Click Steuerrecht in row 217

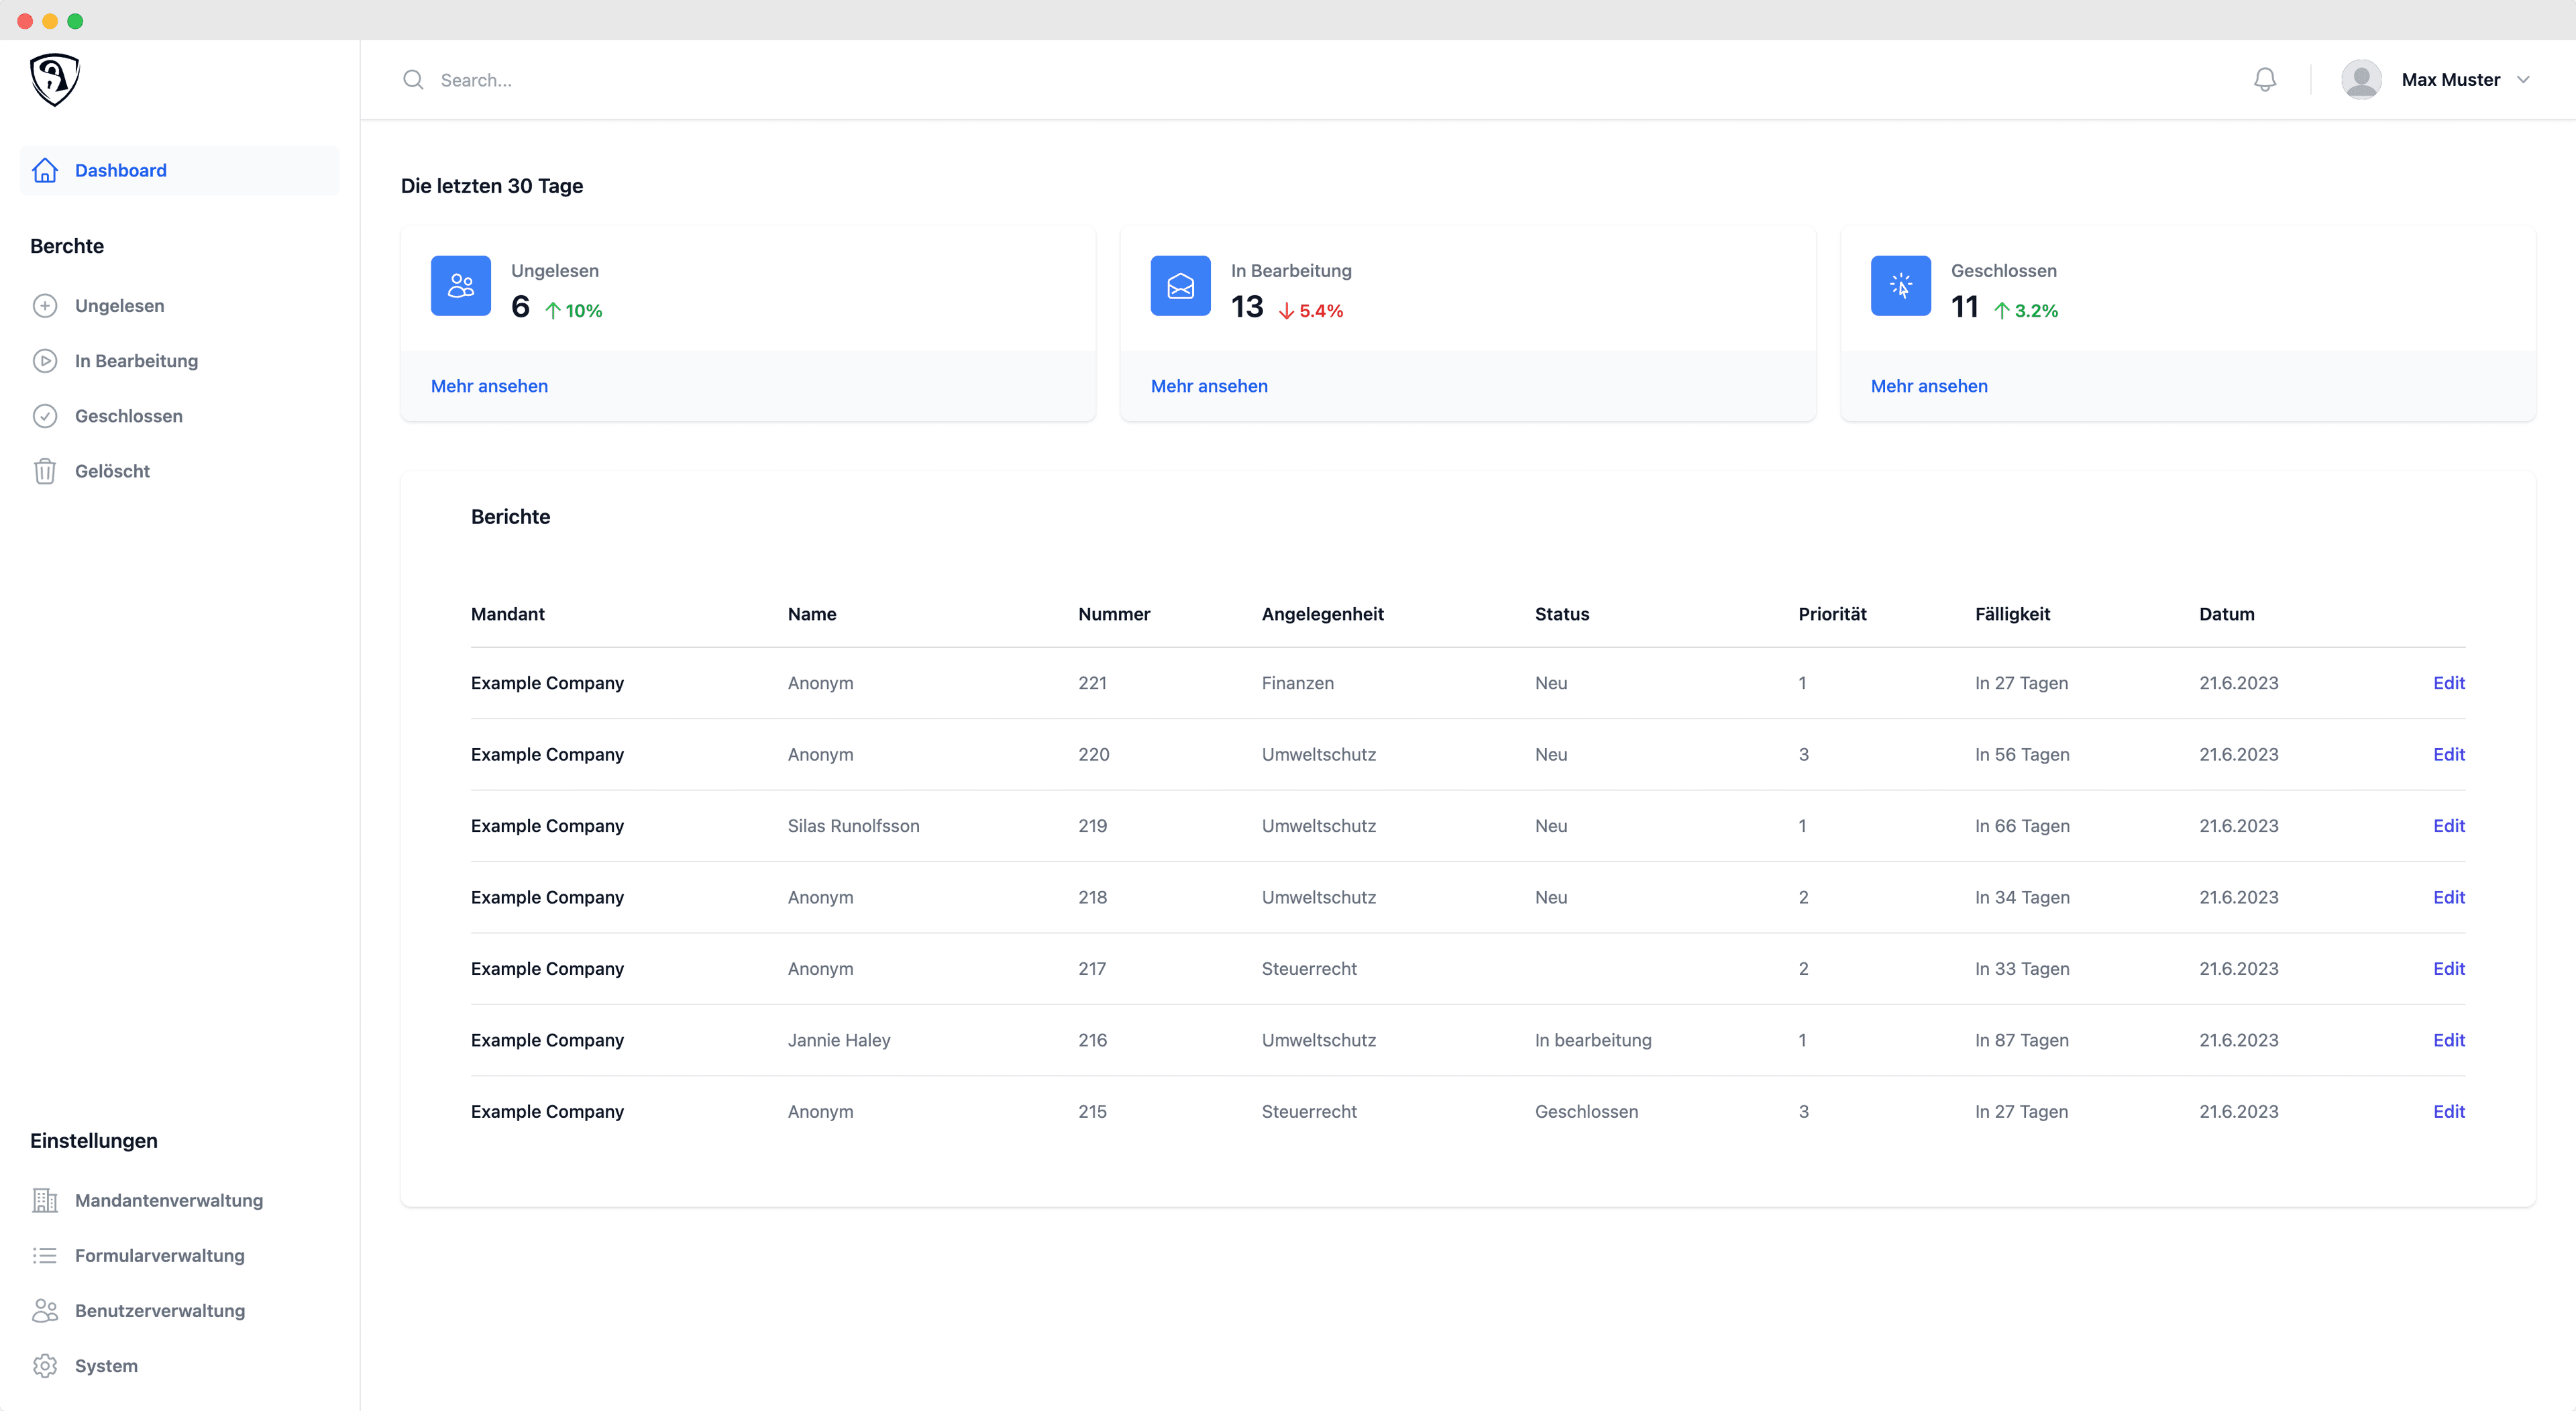pos(1309,969)
